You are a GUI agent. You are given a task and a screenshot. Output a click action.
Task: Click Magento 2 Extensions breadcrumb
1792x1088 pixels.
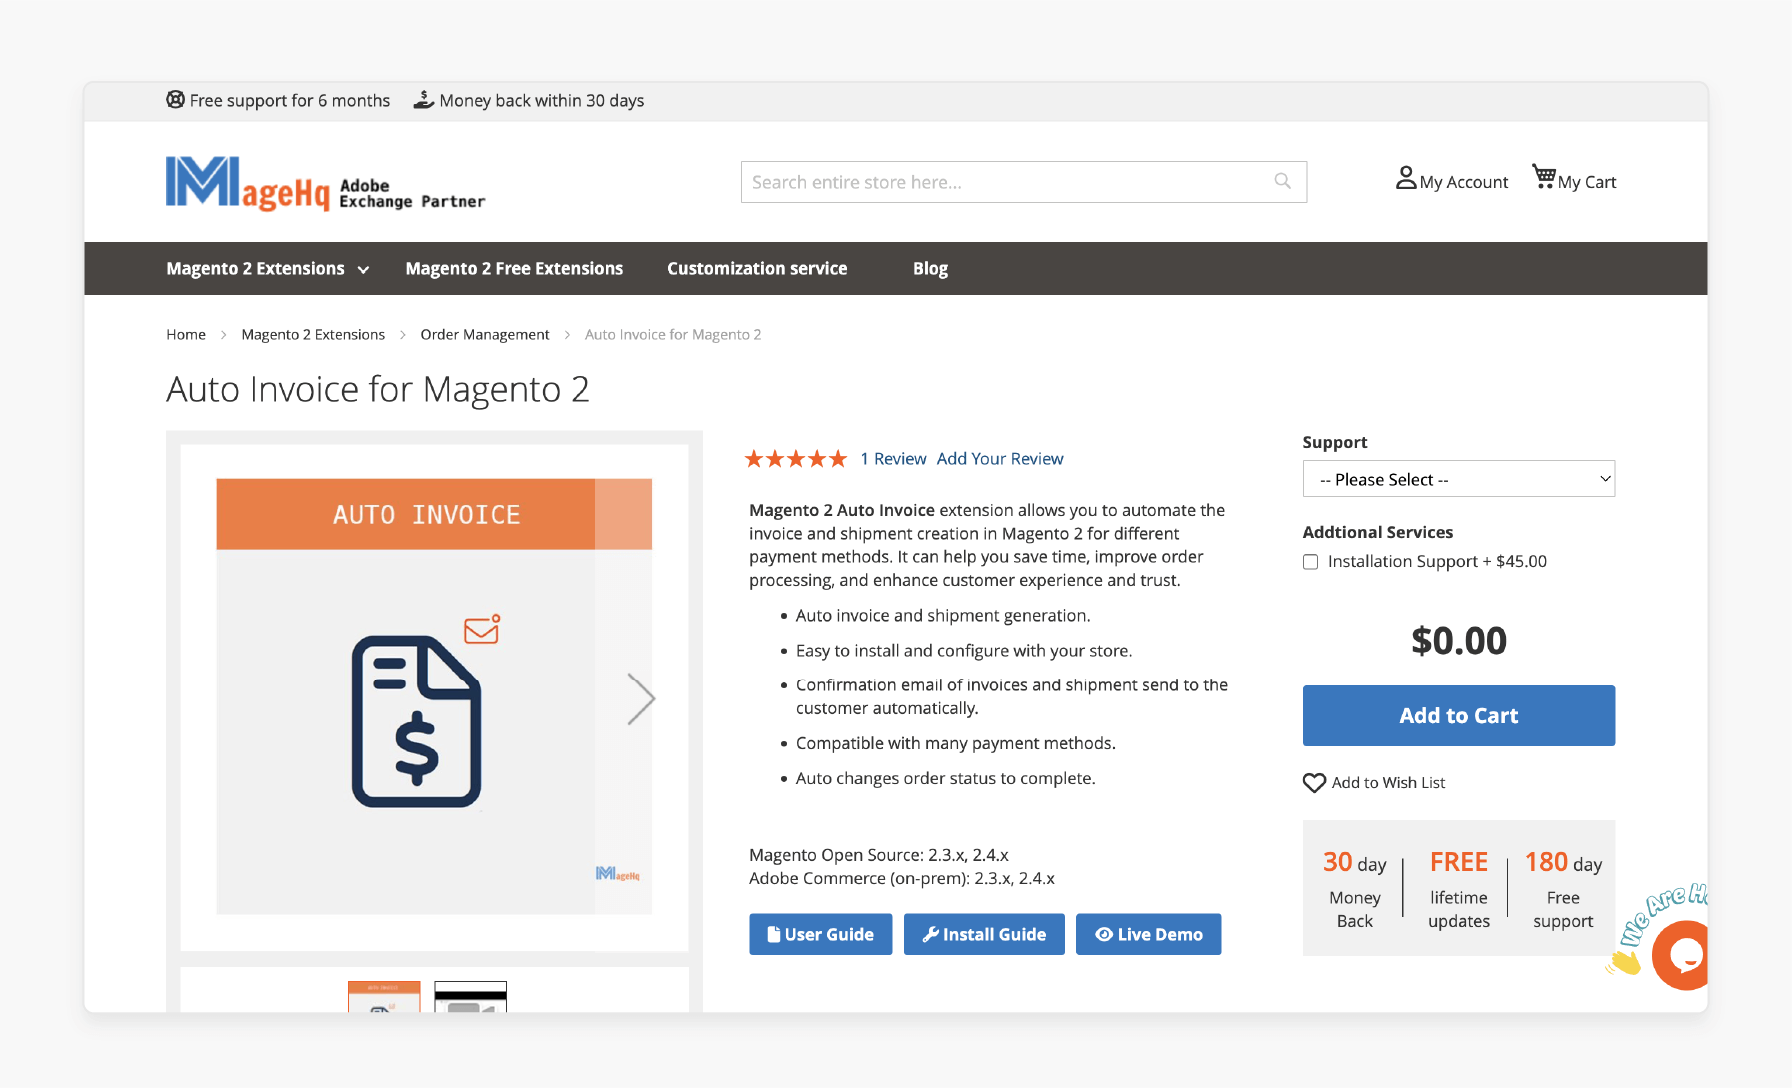click(313, 335)
